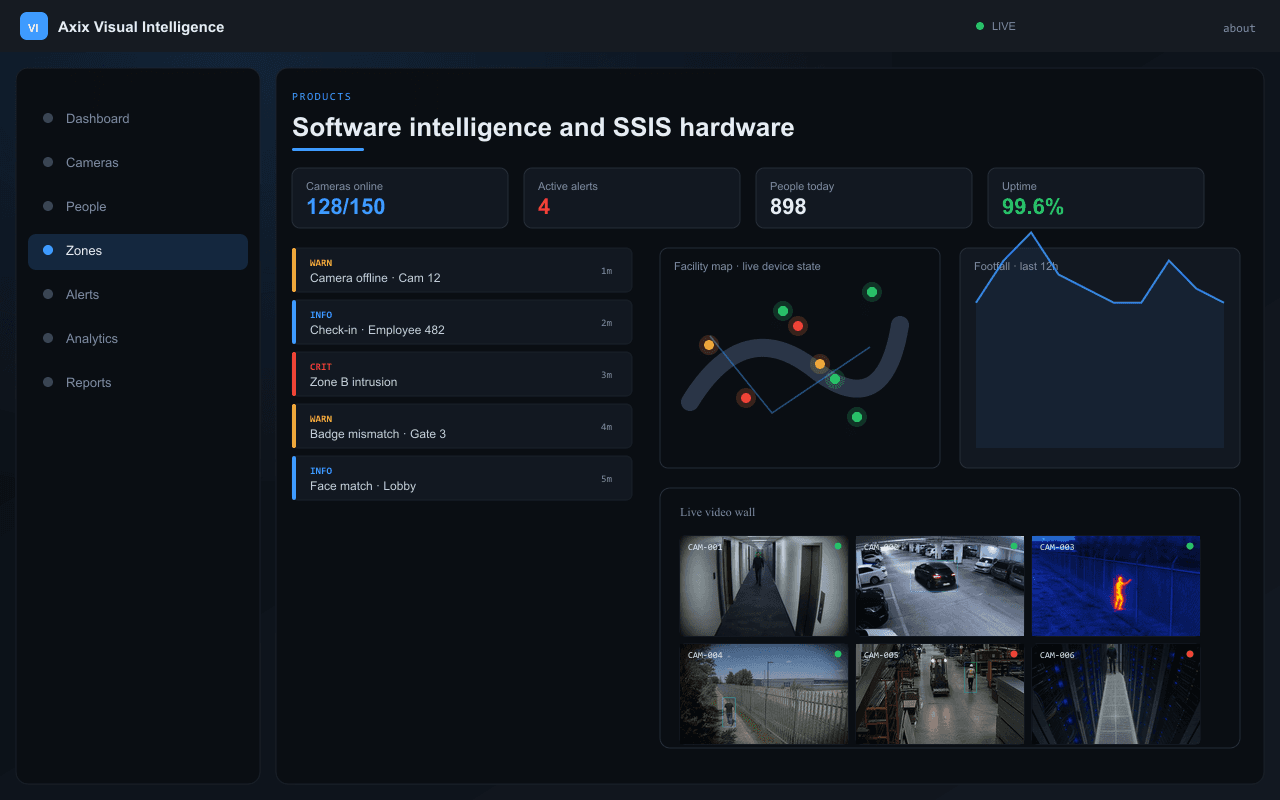The height and width of the screenshot is (800, 1280).
Task: Open Dashboard in the sidebar
Action: (138, 118)
